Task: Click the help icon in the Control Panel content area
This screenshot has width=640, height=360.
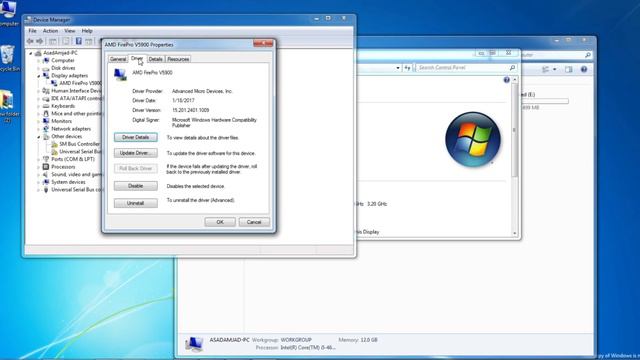Action: [x=507, y=80]
